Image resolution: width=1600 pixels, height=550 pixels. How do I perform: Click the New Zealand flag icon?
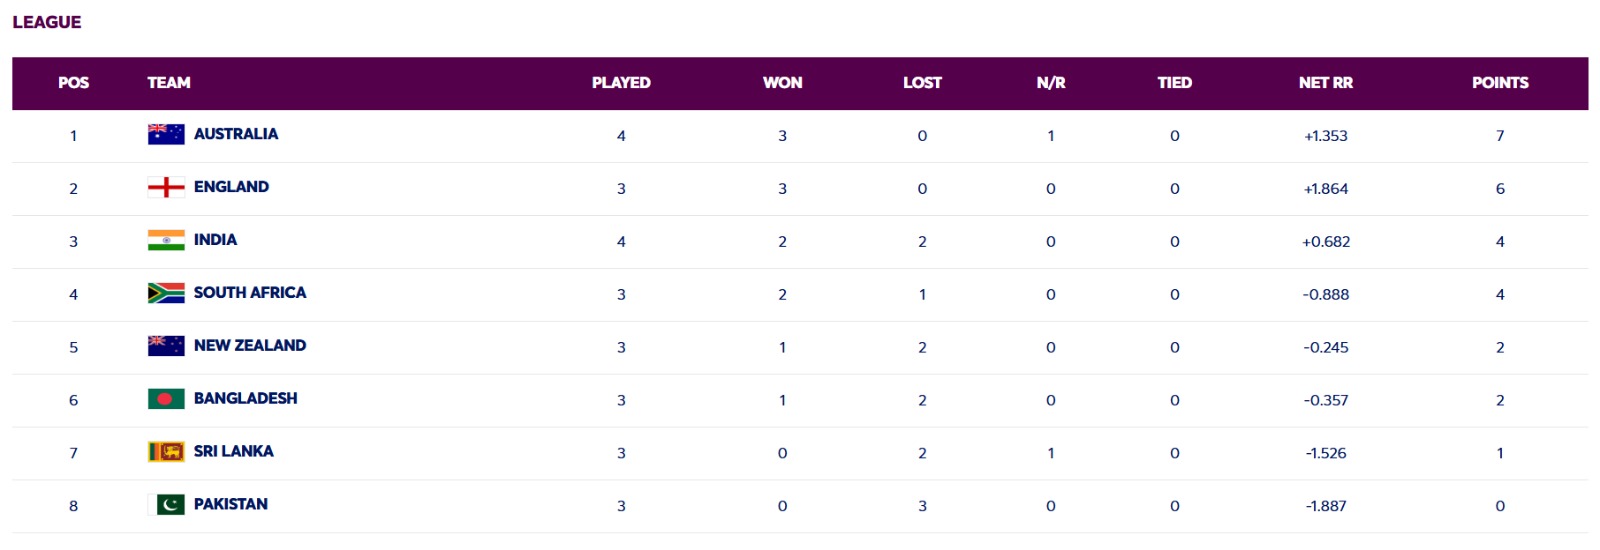click(x=166, y=346)
